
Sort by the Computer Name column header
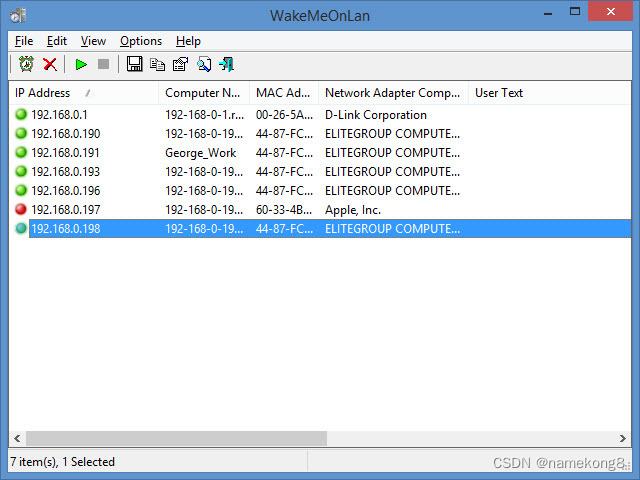204,93
